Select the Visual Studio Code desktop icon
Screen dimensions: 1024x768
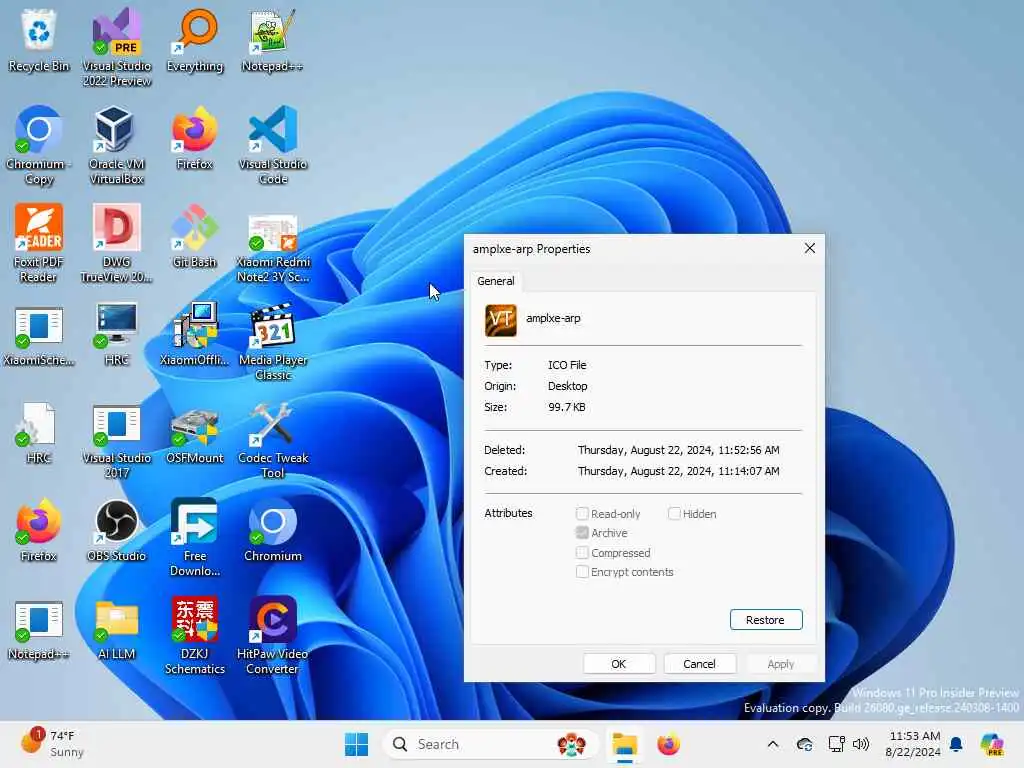tap(272, 145)
